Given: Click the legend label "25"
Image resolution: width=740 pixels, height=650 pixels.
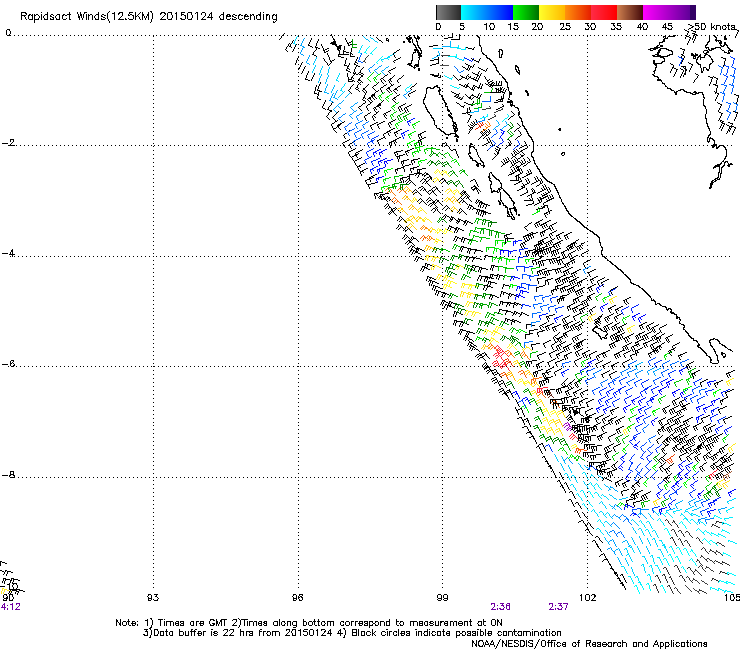Looking at the screenshot, I should pos(565,27).
